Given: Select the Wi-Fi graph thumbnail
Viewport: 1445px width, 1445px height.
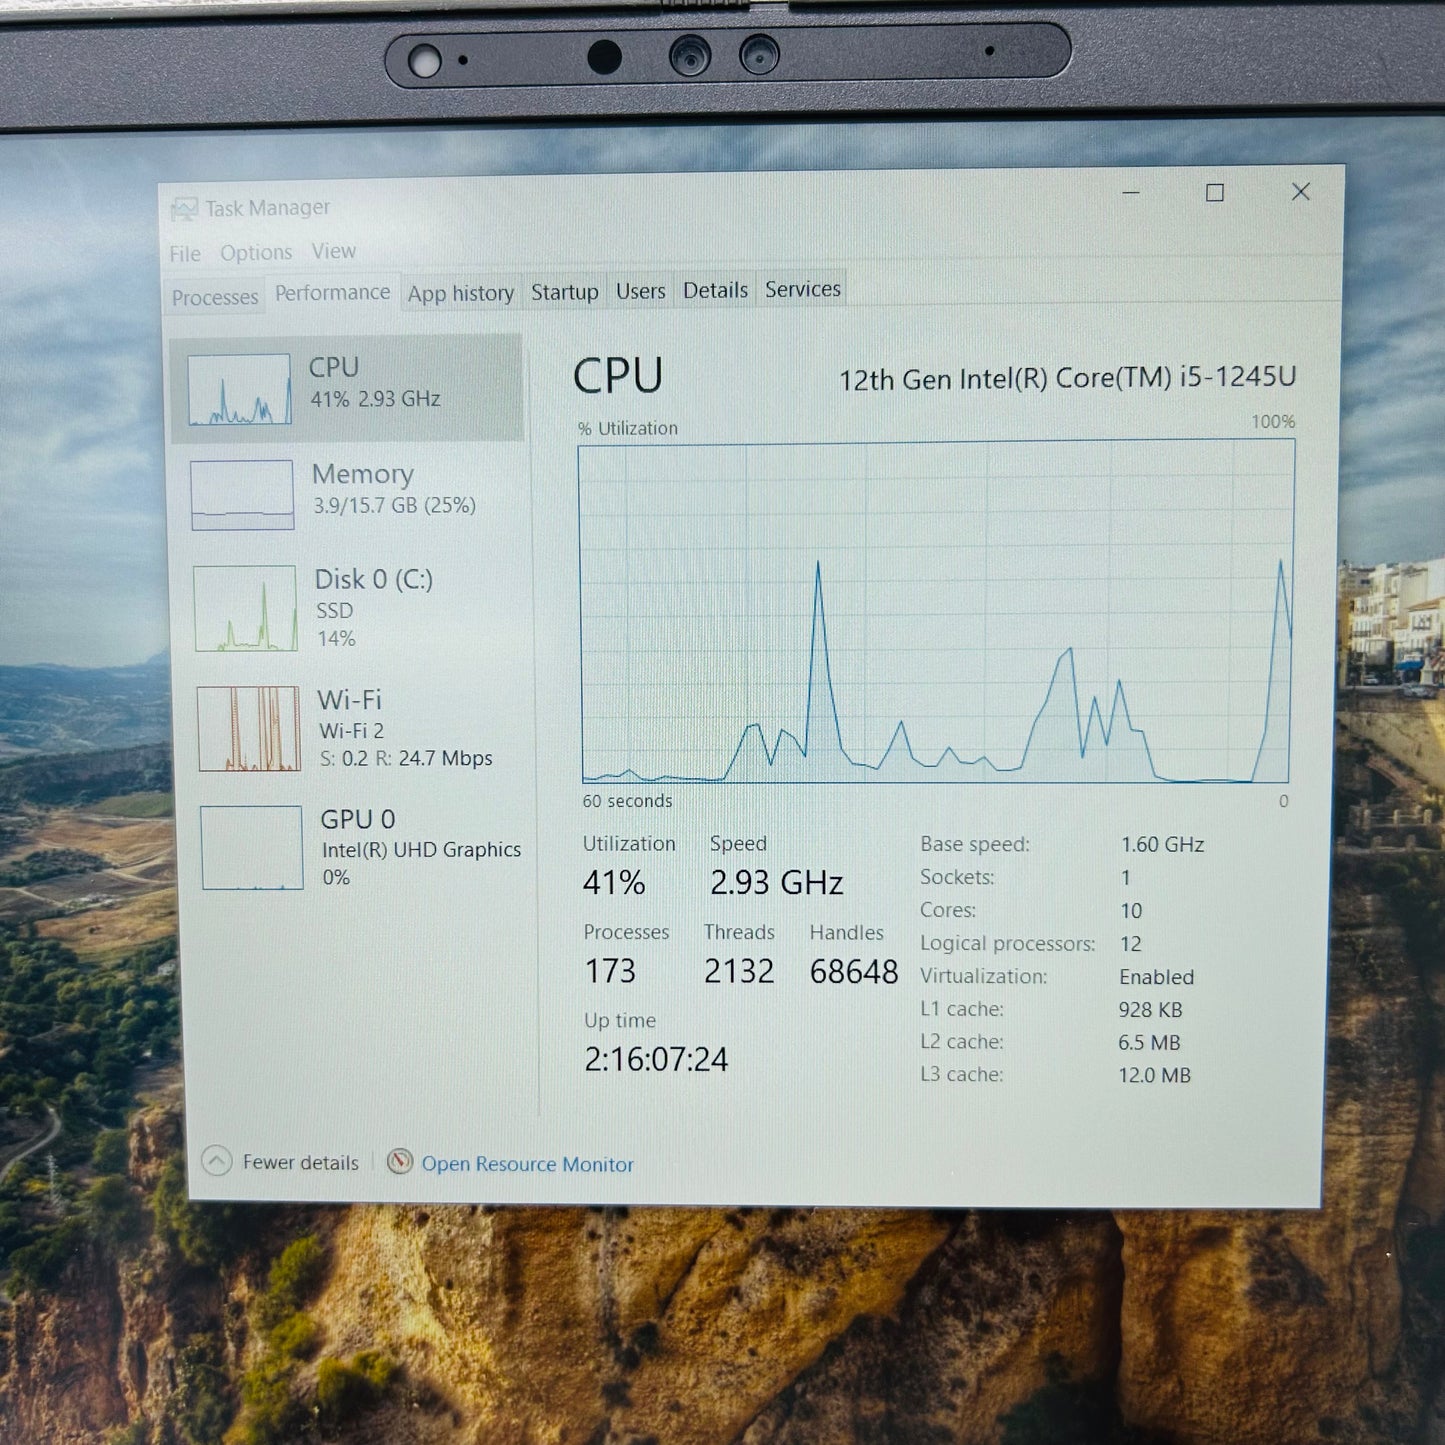Looking at the screenshot, I should [x=248, y=728].
